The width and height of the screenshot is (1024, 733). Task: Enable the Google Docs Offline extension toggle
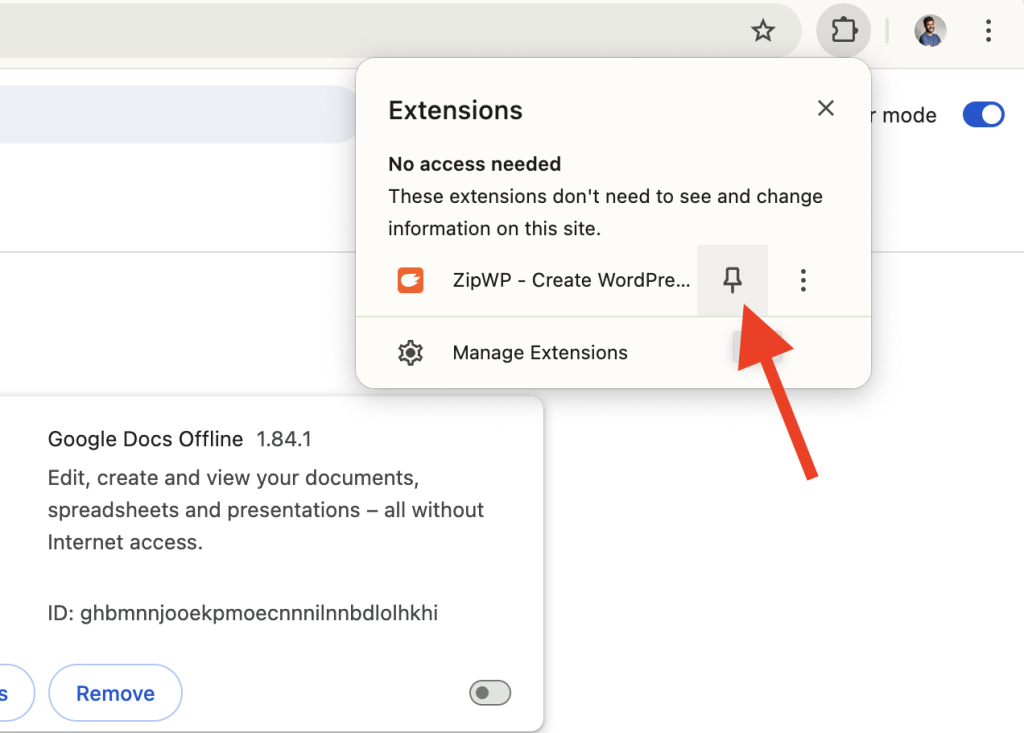(489, 692)
